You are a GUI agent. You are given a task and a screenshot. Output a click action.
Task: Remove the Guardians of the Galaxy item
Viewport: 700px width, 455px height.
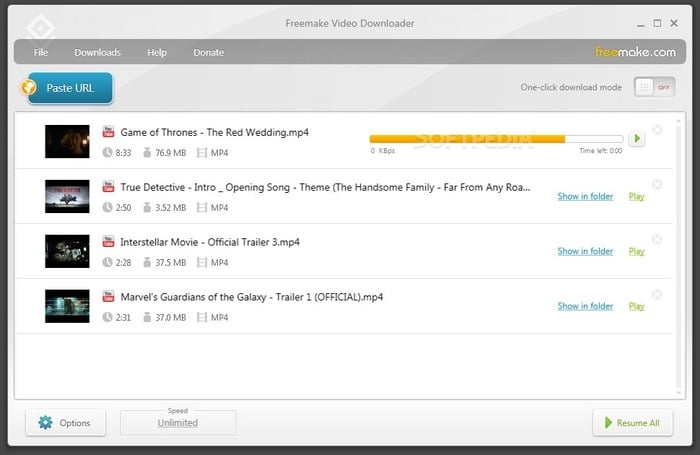point(657,294)
